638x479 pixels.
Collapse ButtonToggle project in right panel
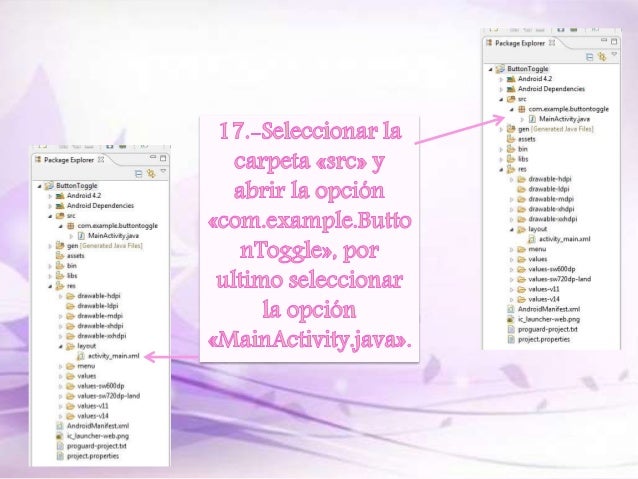coord(490,69)
